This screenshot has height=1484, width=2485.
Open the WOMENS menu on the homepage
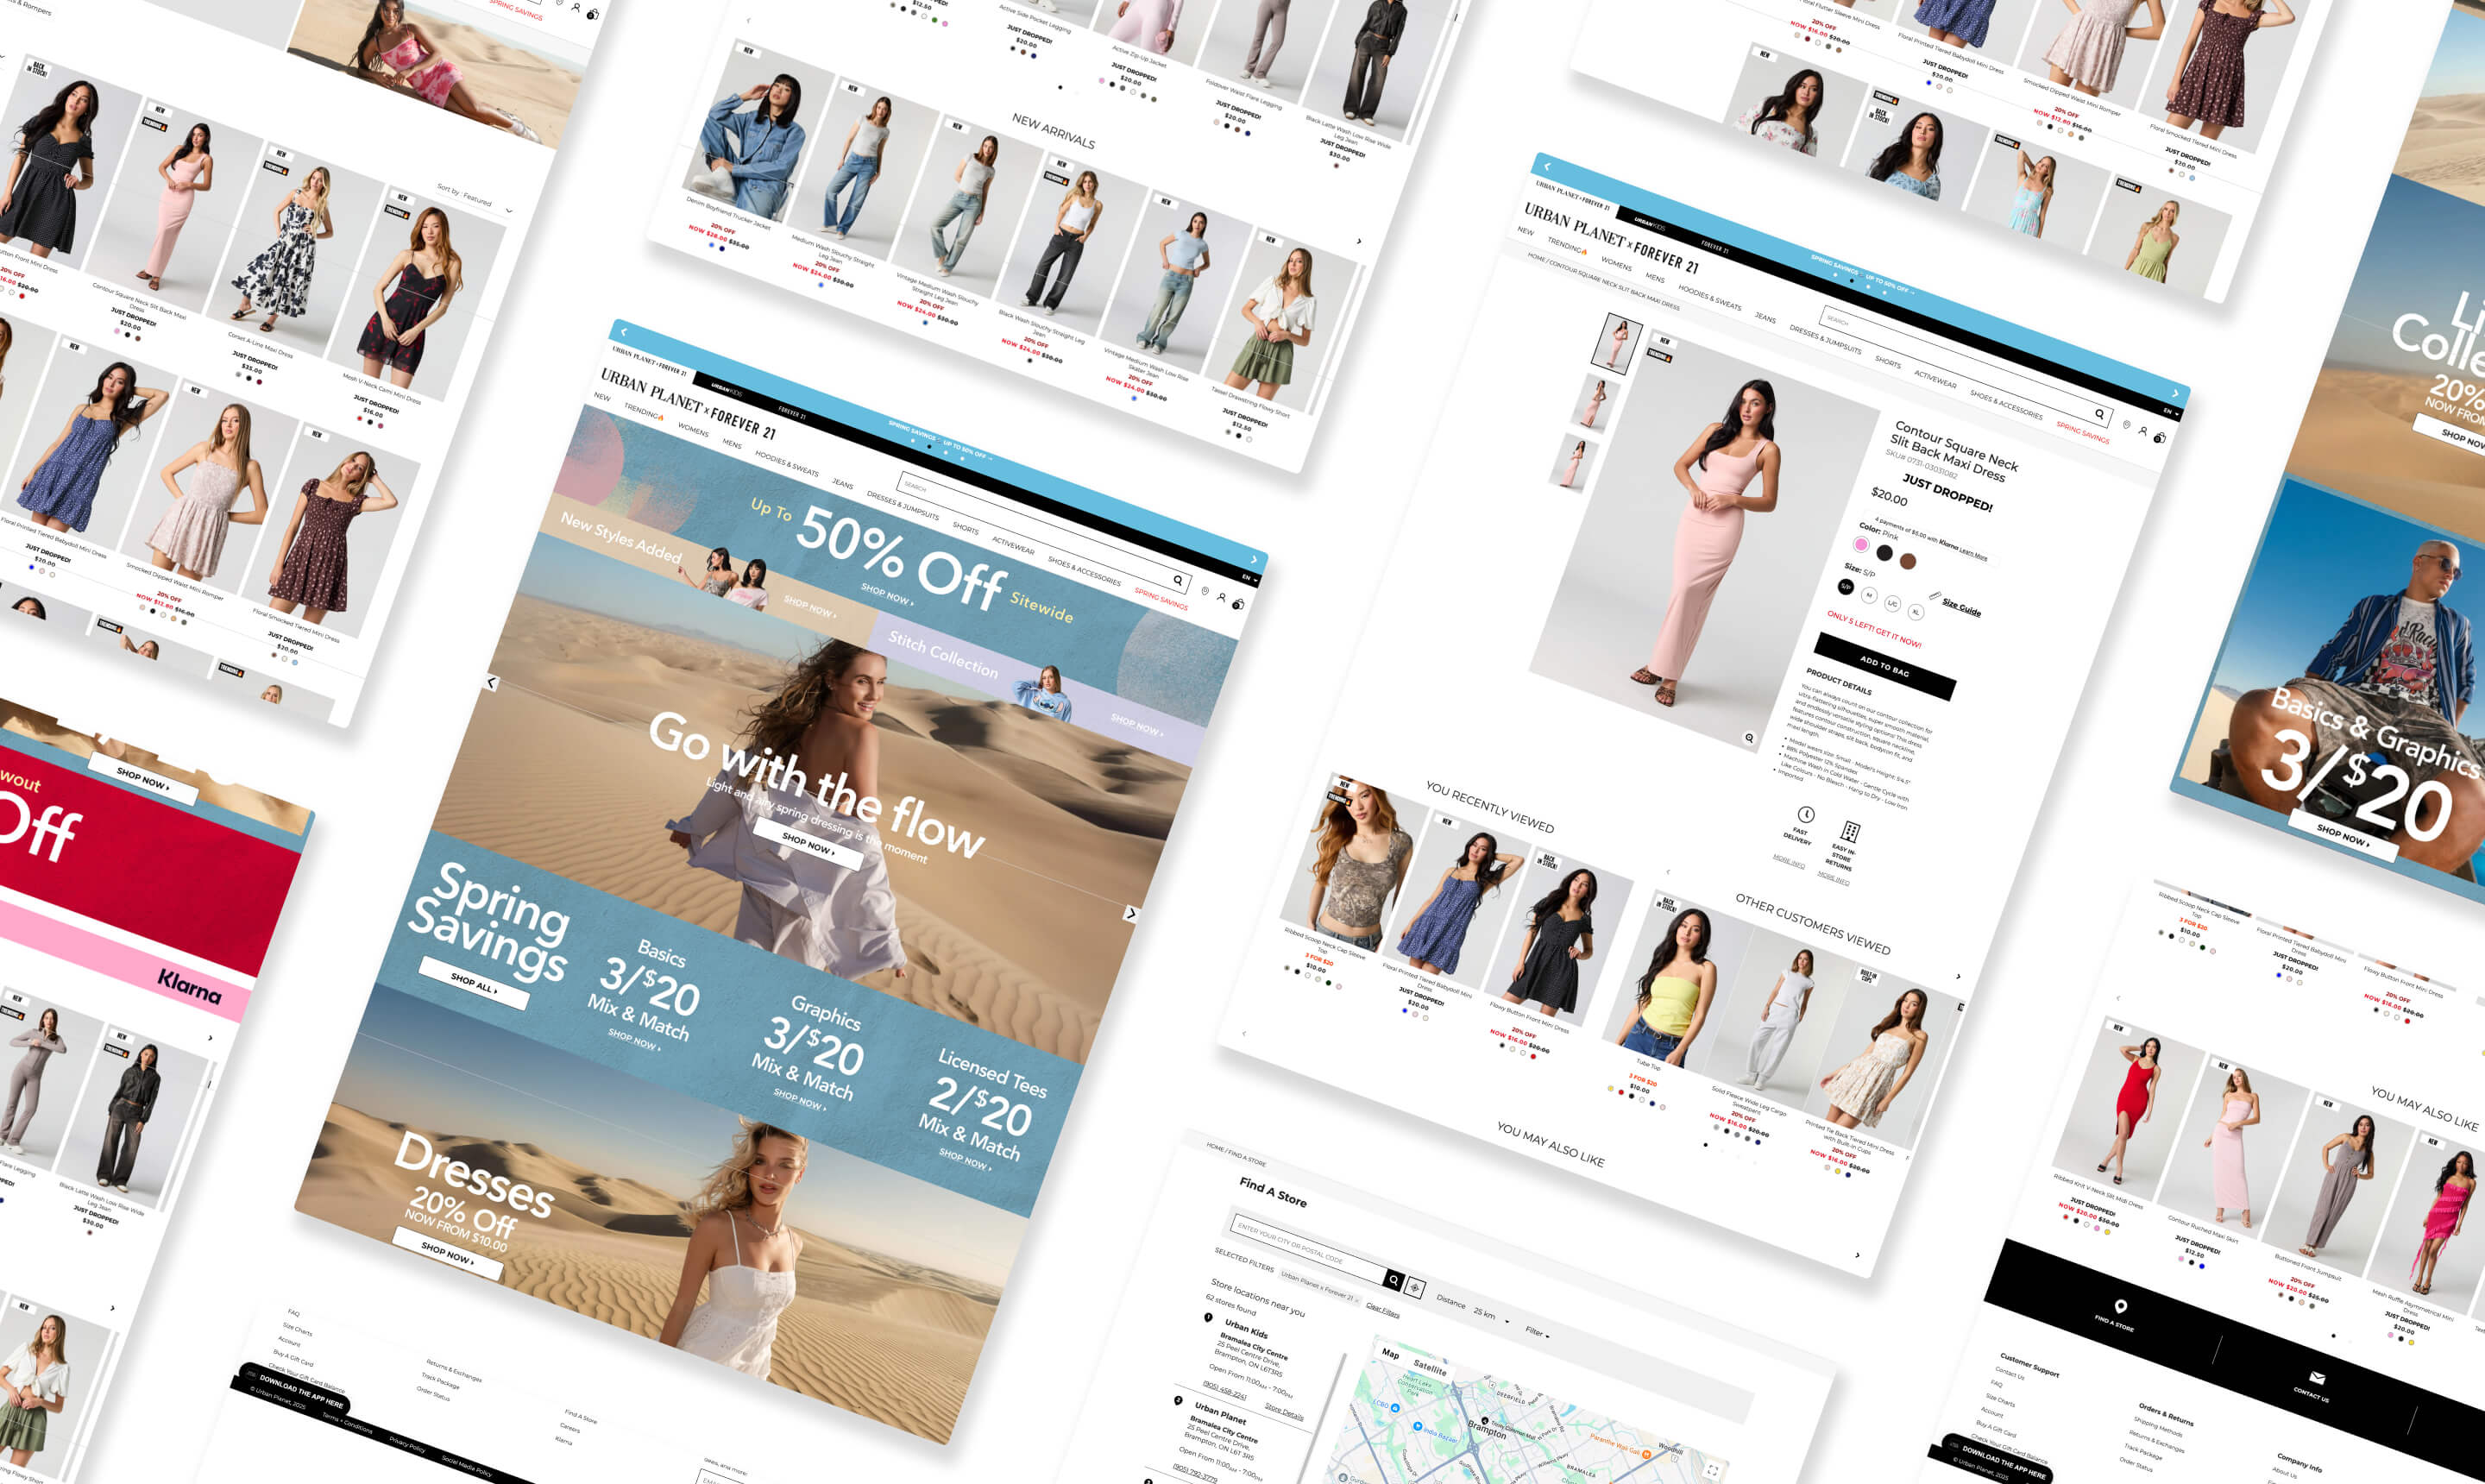tap(693, 430)
